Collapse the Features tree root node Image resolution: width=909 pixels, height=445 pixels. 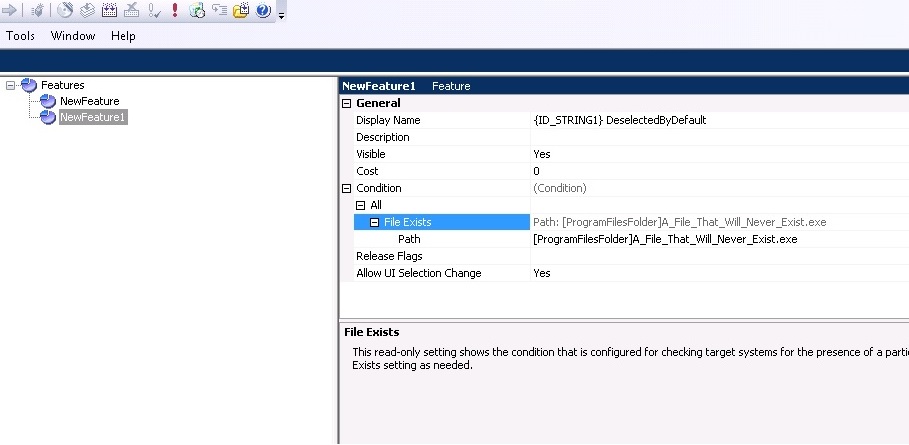click(x=10, y=85)
